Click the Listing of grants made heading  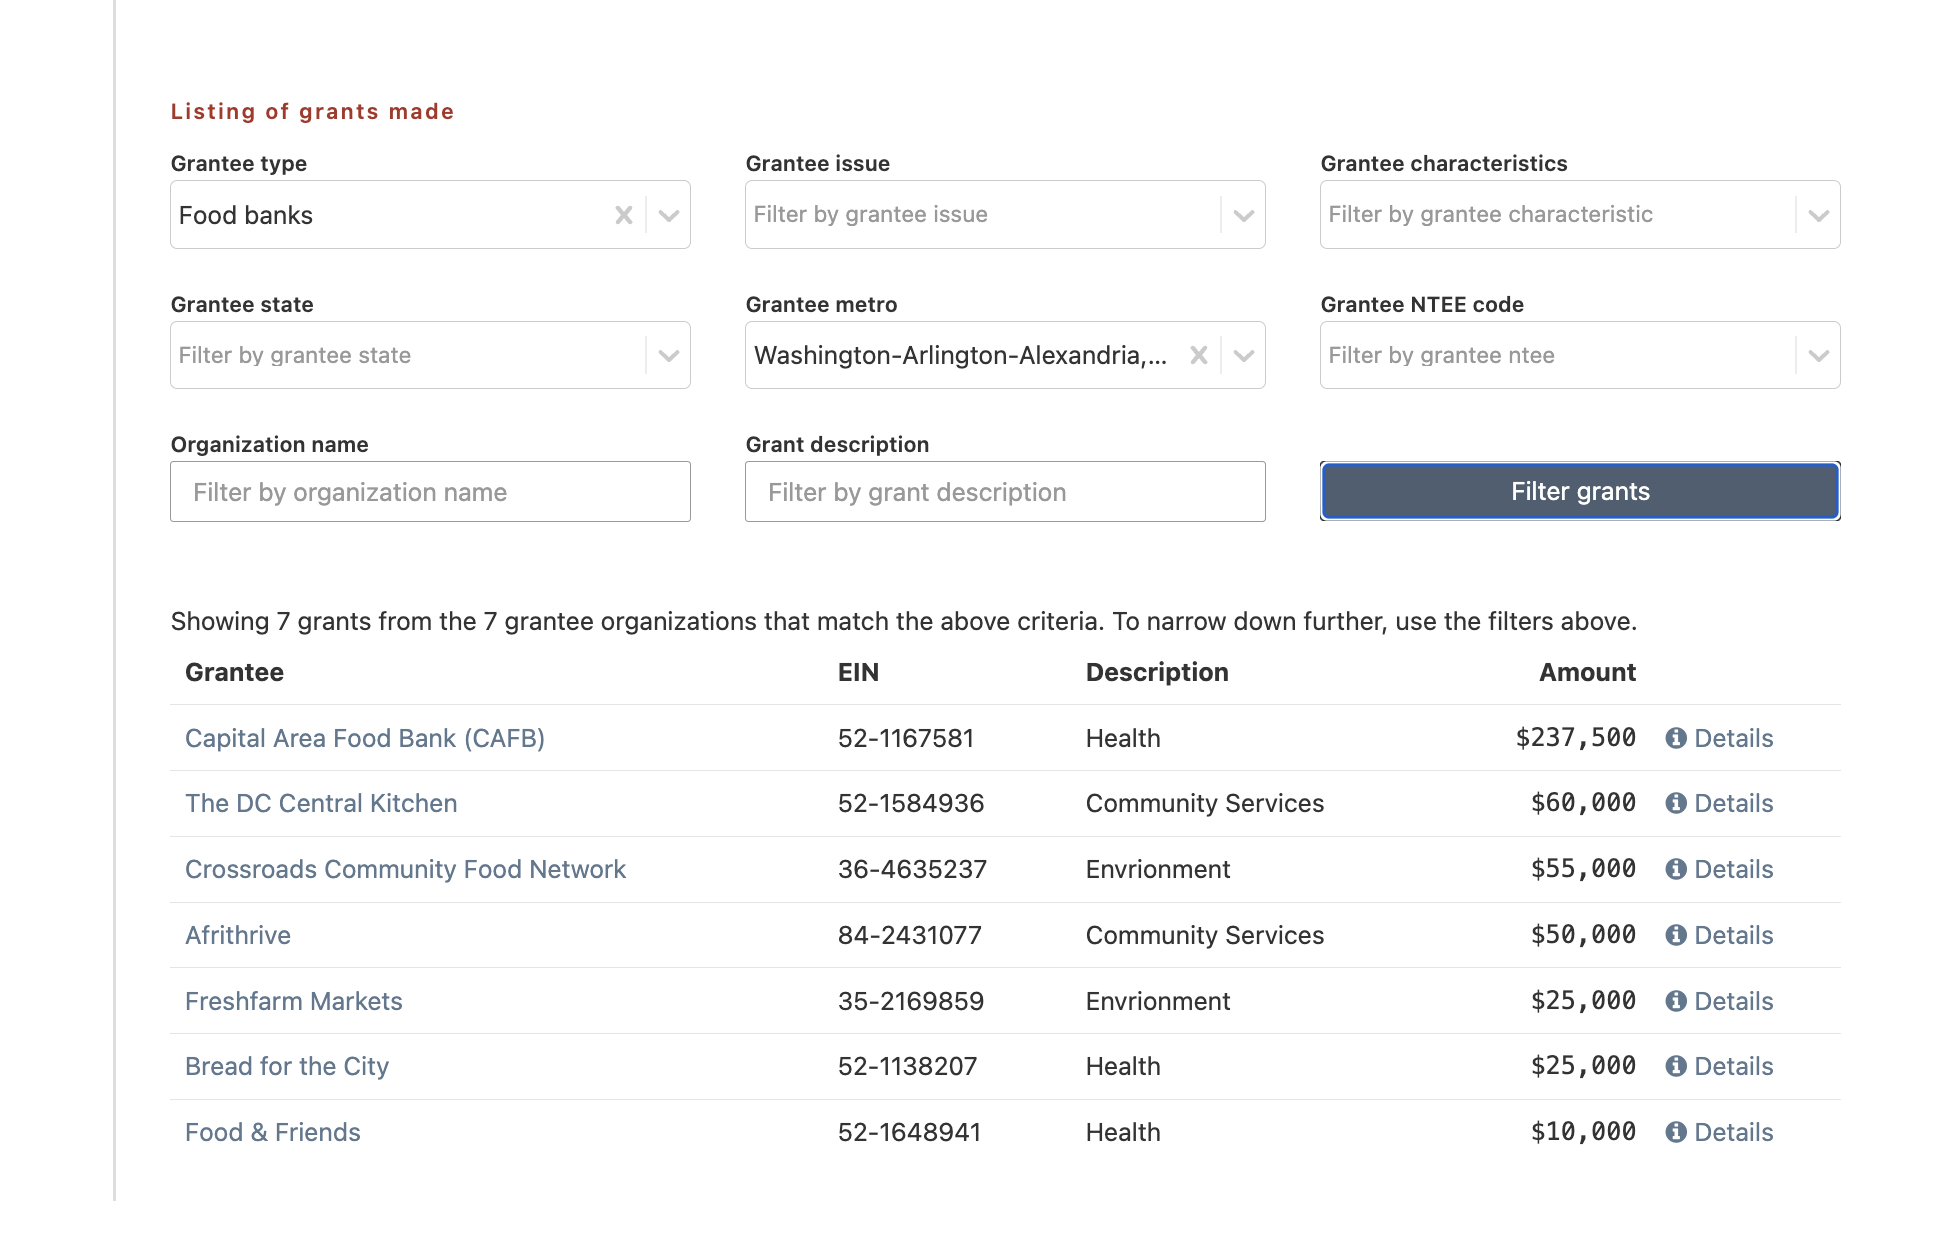click(312, 111)
